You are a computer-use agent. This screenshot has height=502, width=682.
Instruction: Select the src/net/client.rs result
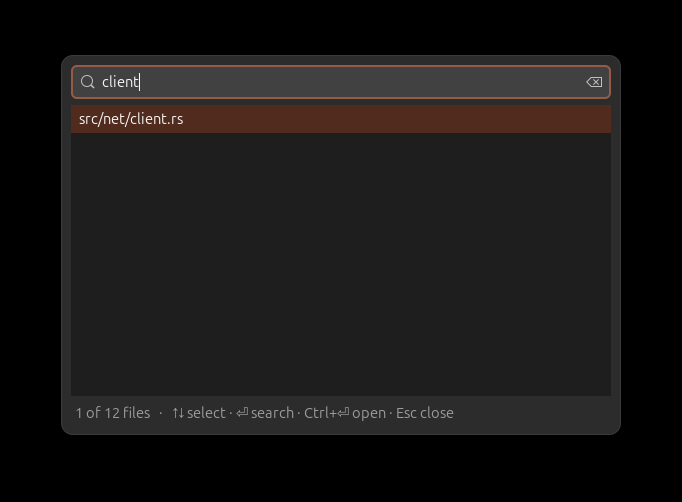341,119
